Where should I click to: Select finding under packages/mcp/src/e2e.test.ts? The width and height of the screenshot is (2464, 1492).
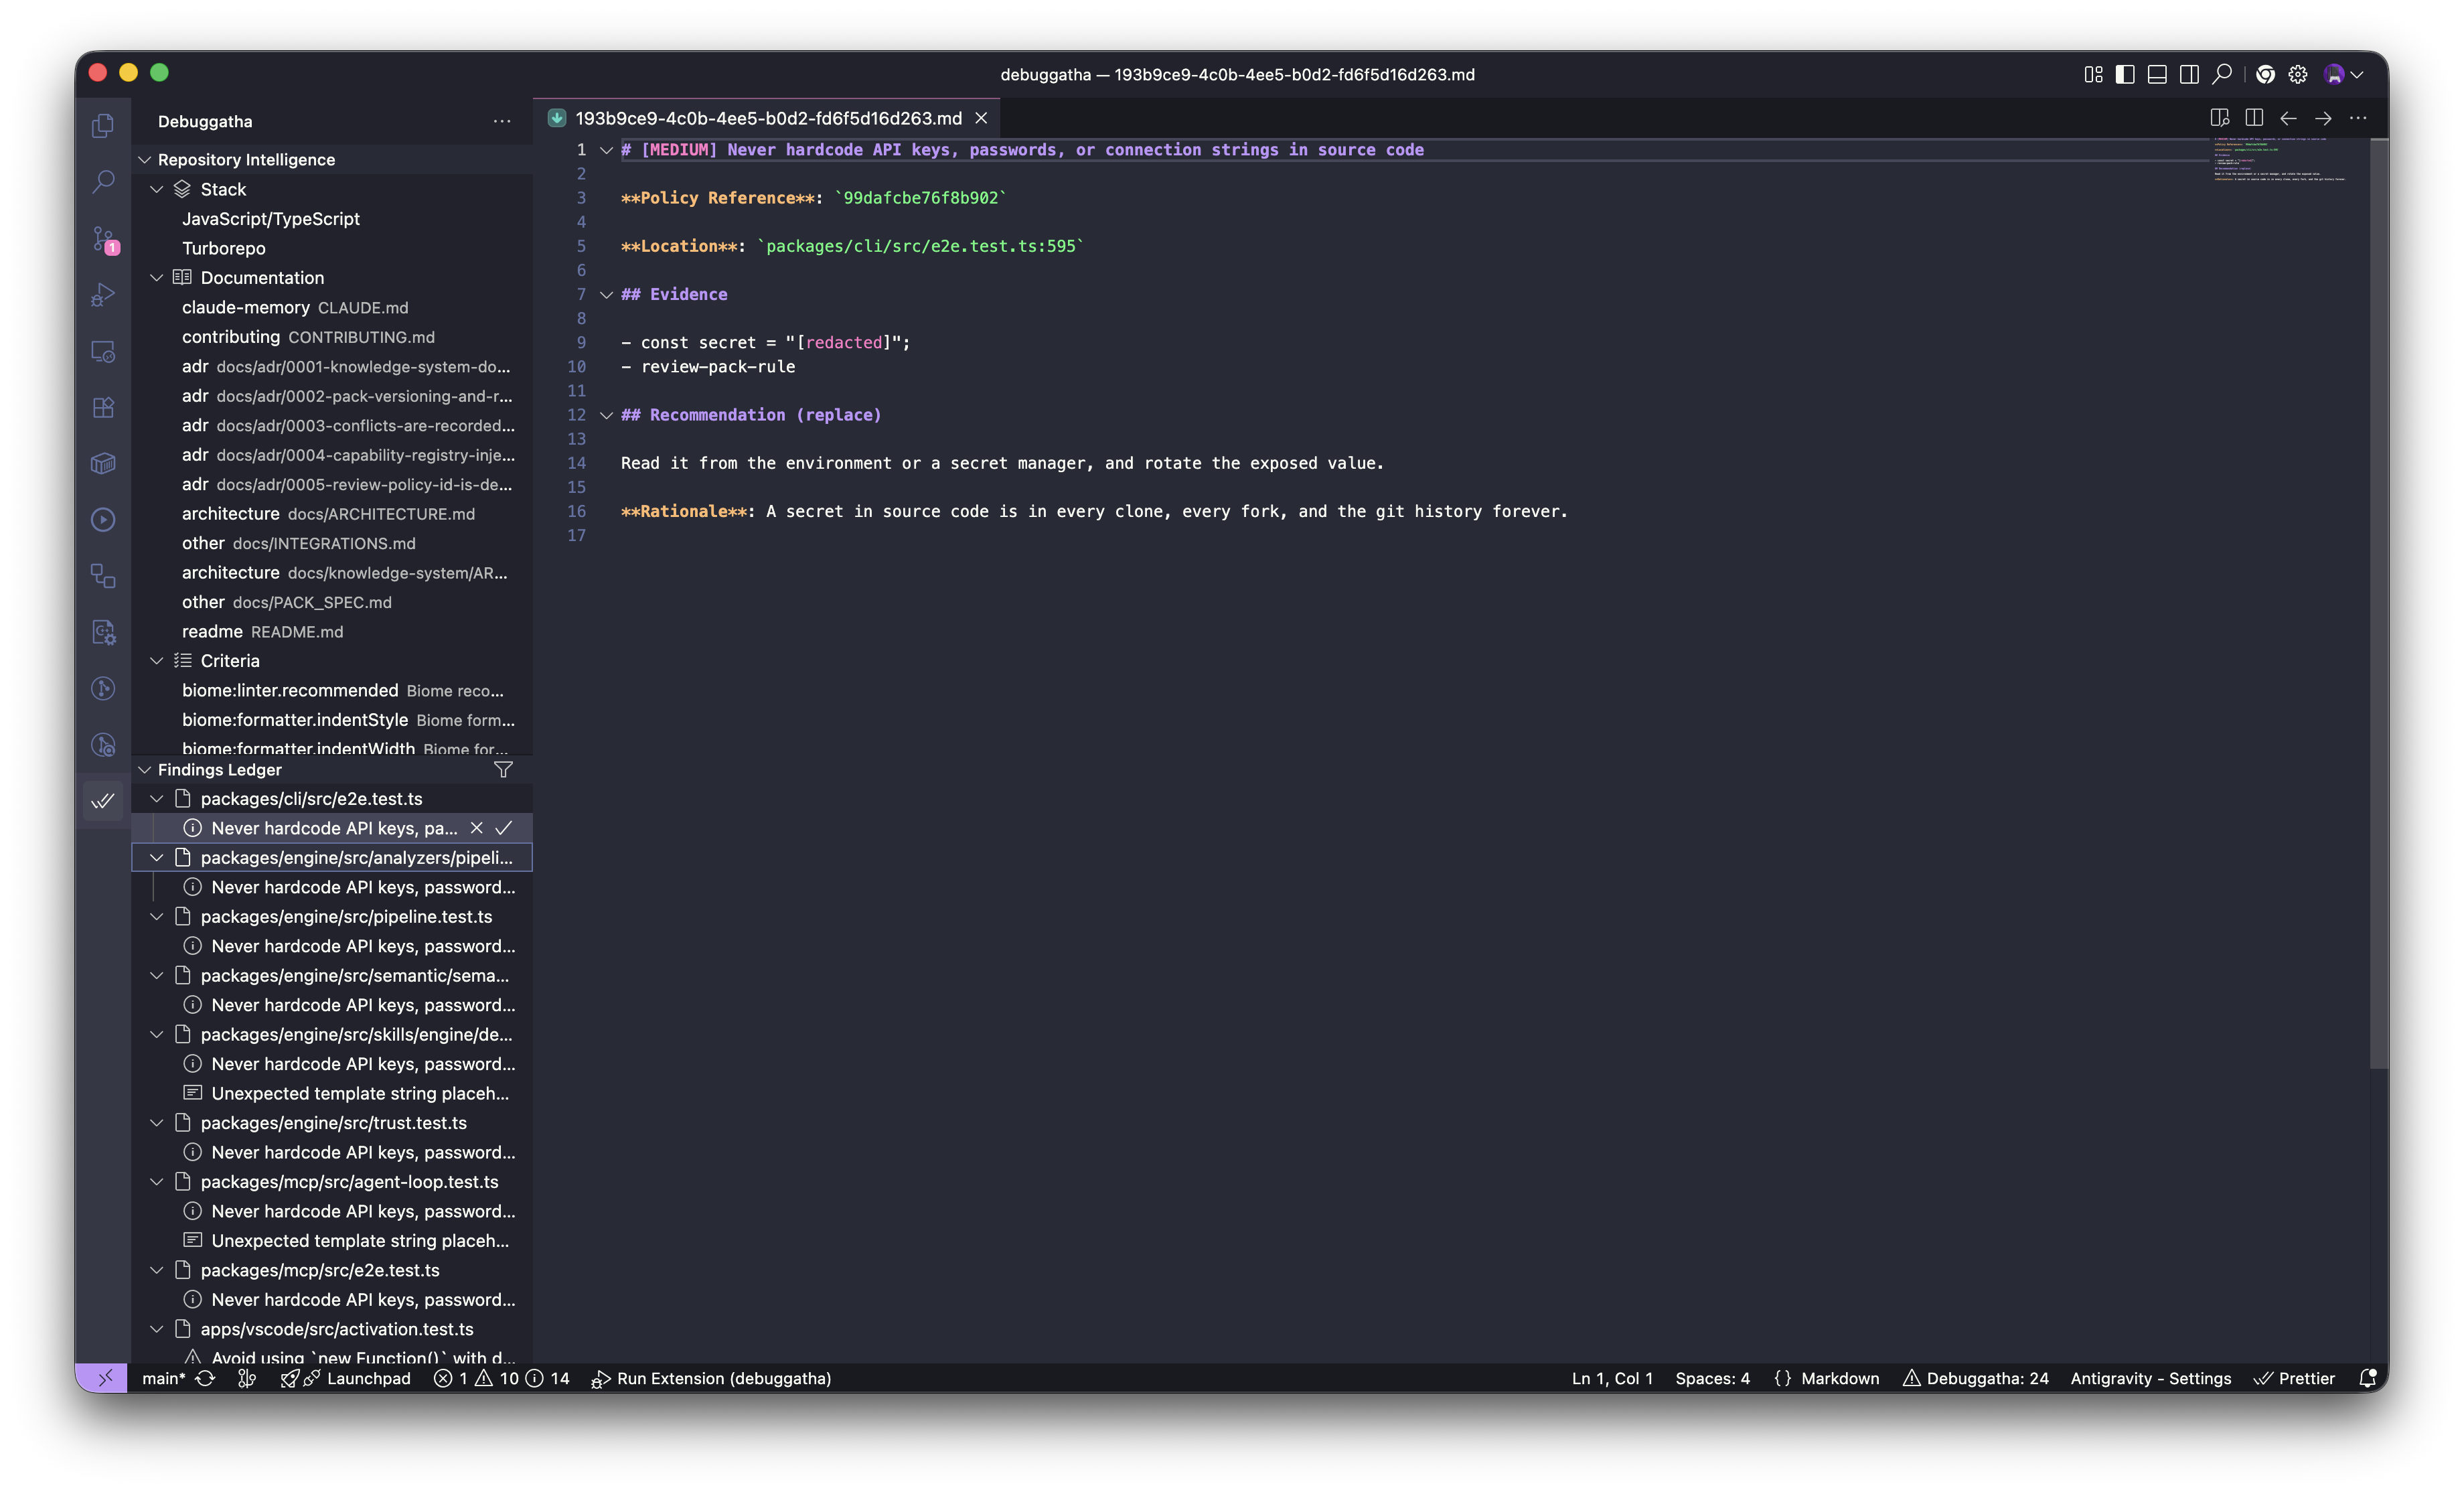point(332,1300)
